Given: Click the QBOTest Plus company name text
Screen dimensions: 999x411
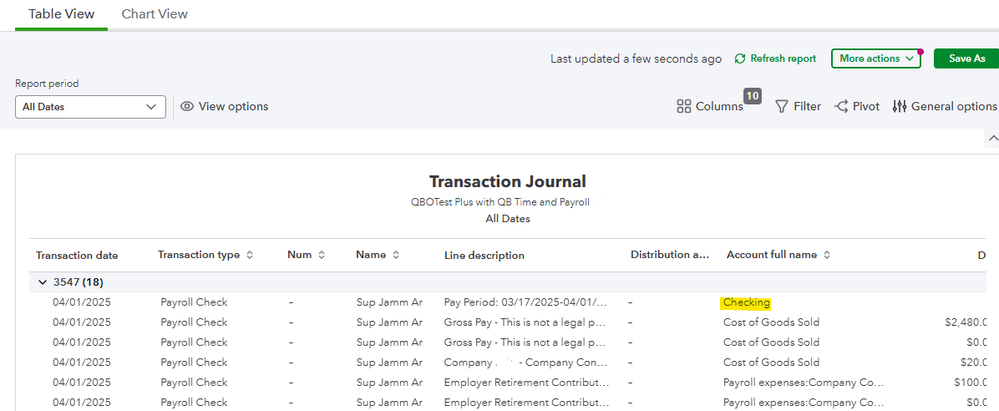Looking at the screenshot, I should 500,203.
